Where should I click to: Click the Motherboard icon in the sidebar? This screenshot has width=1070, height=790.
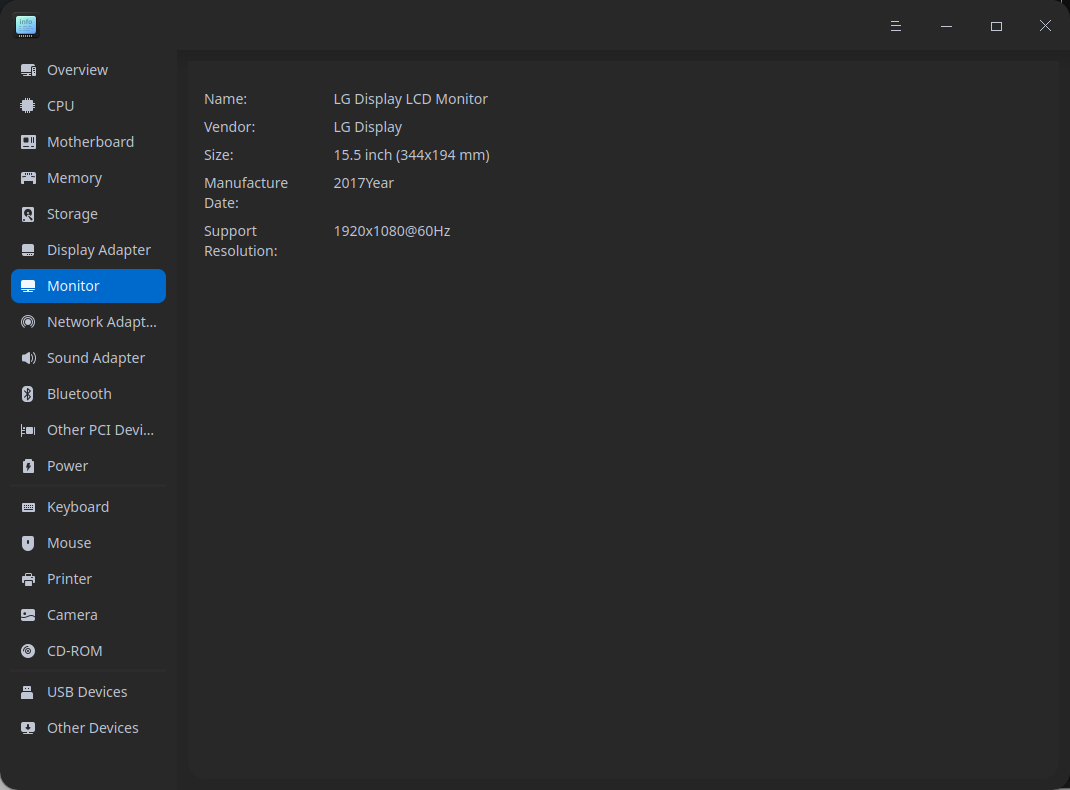(x=28, y=142)
